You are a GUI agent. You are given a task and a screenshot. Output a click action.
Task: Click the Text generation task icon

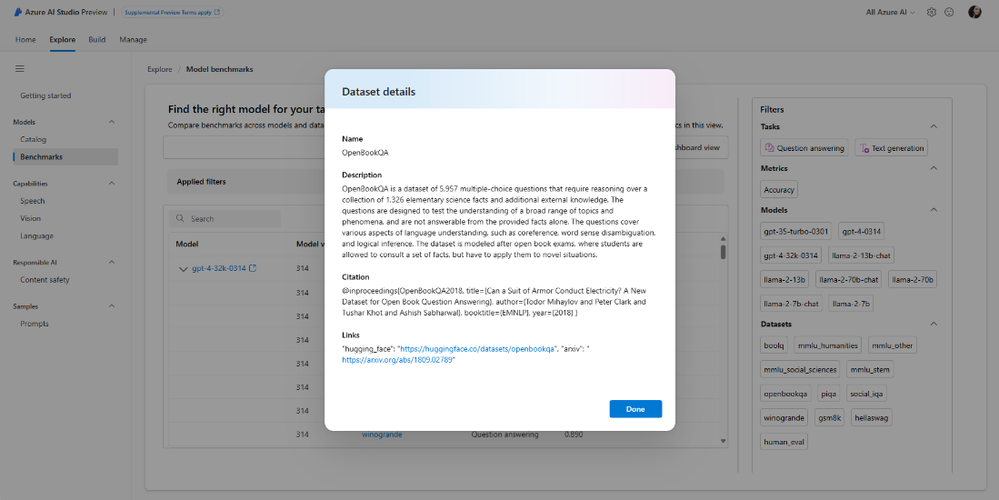(x=865, y=148)
